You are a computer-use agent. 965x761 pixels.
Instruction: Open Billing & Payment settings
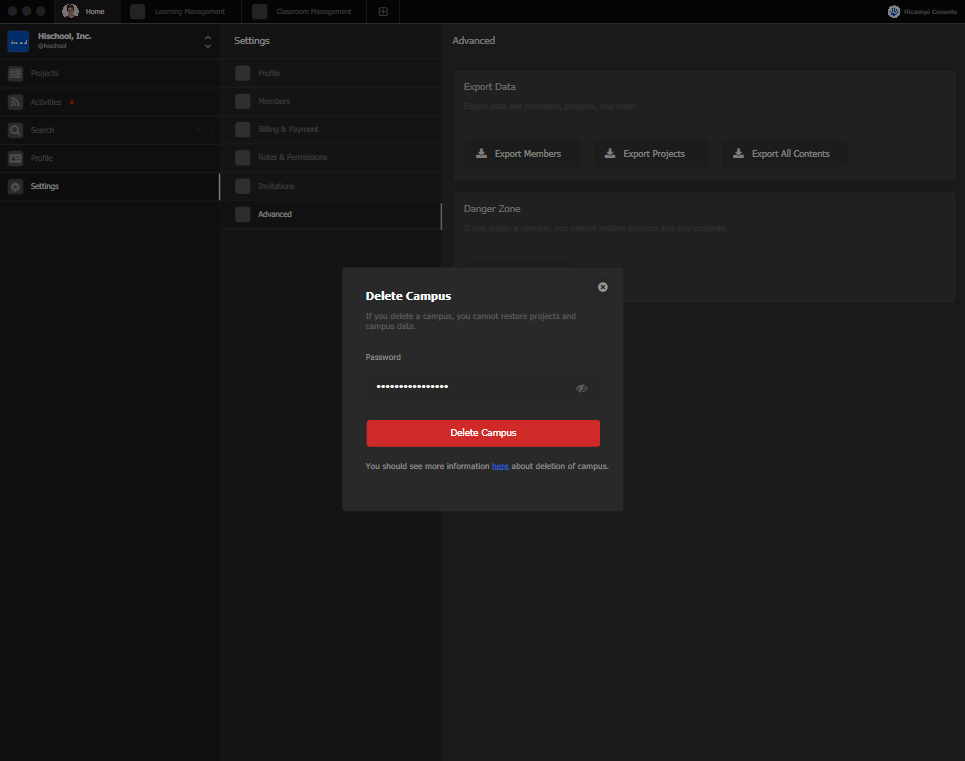[x=288, y=130]
